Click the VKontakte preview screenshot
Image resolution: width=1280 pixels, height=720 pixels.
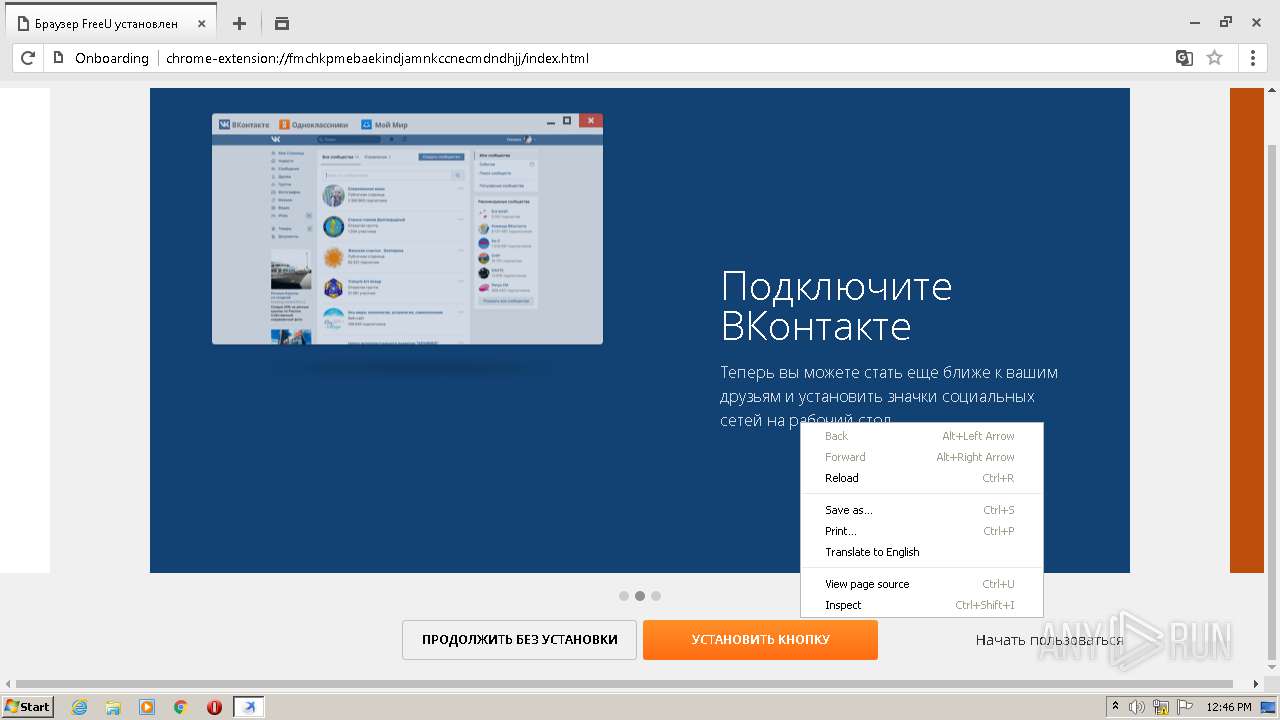point(407,229)
